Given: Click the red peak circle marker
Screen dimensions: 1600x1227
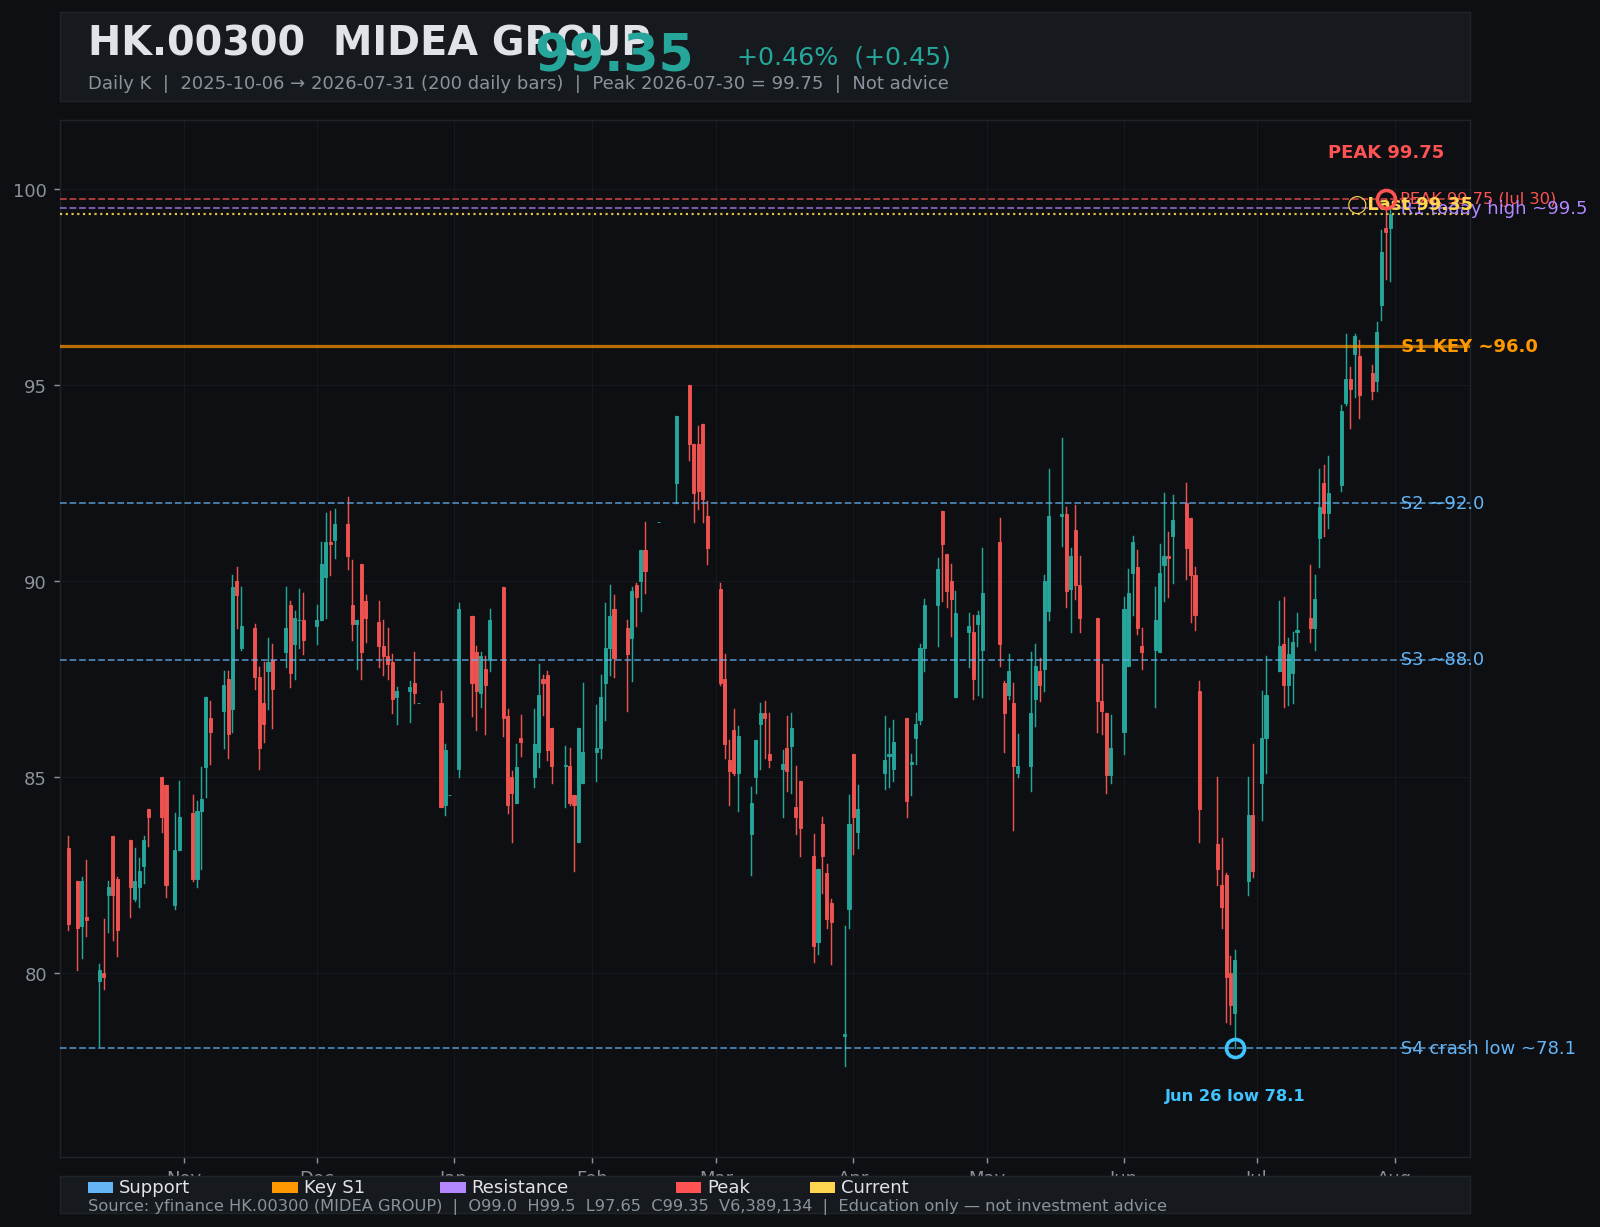Looking at the screenshot, I should tap(1386, 199).
